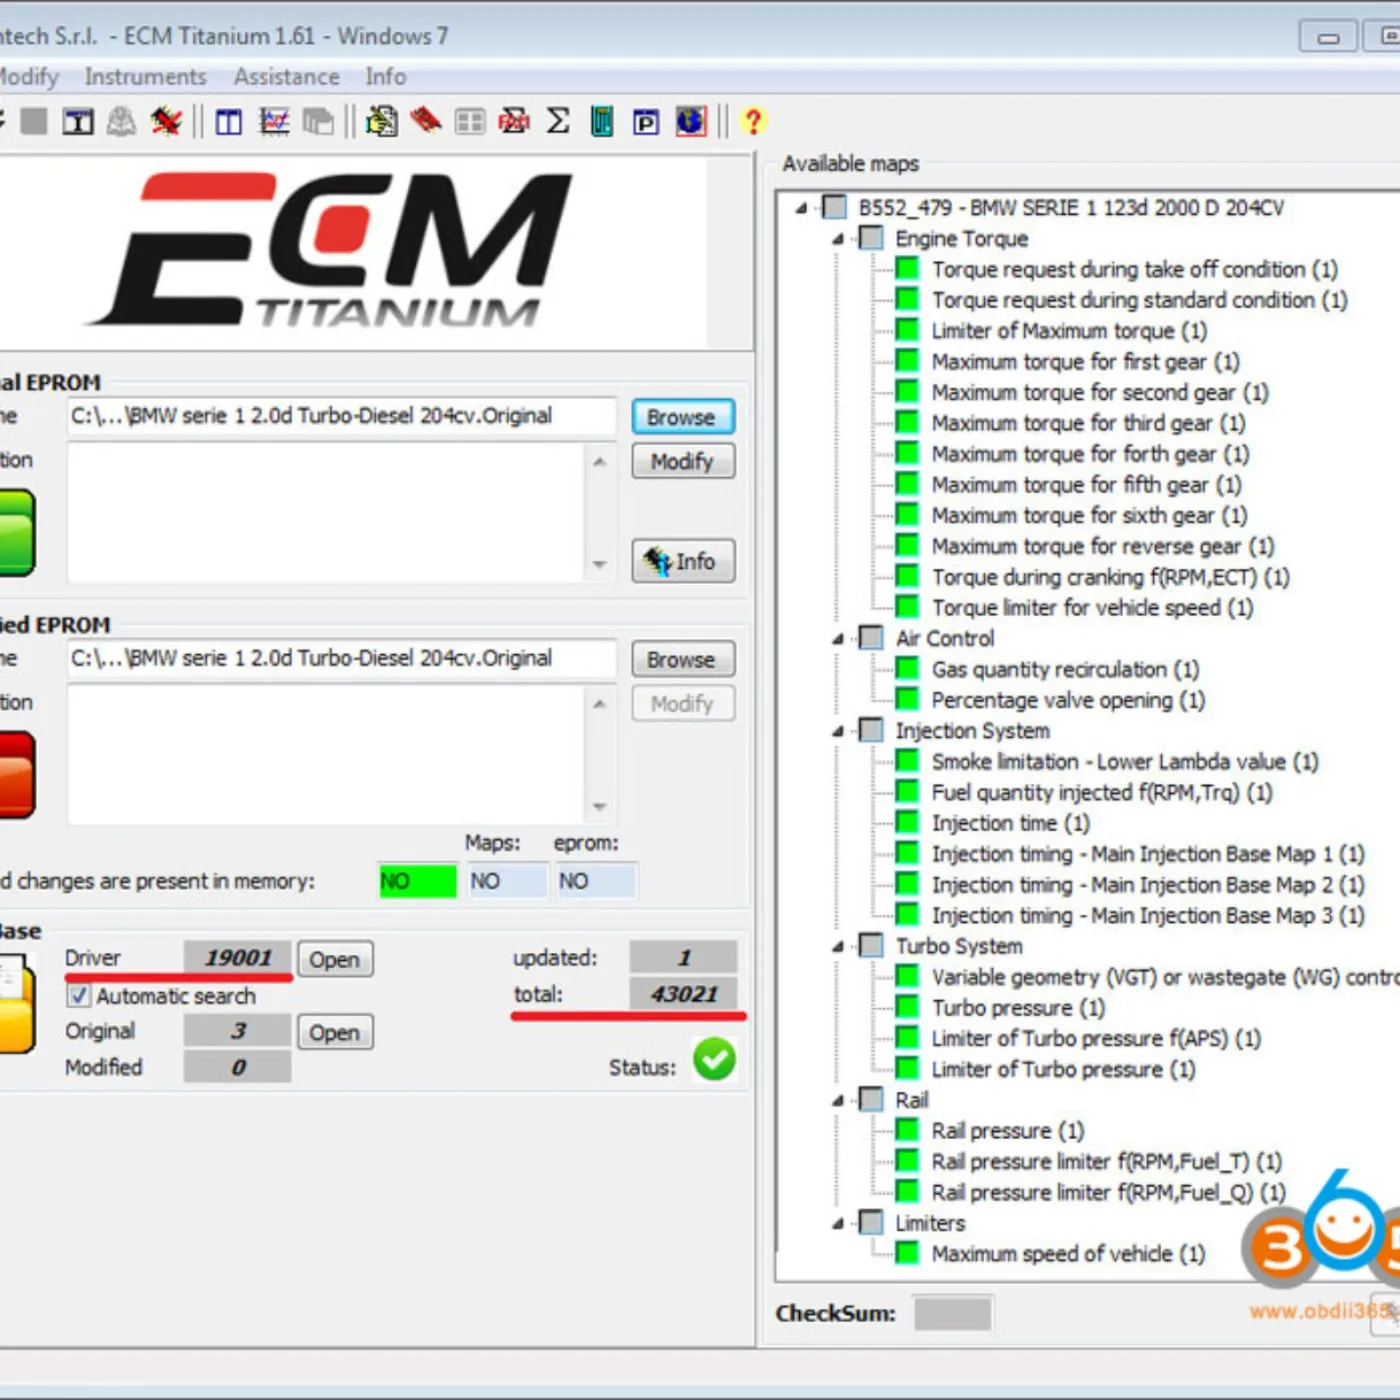This screenshot has width=1400, height=1400.
Task: Check the BMW SERIE 1 123d root checkbox
Action: coord(834,208)
